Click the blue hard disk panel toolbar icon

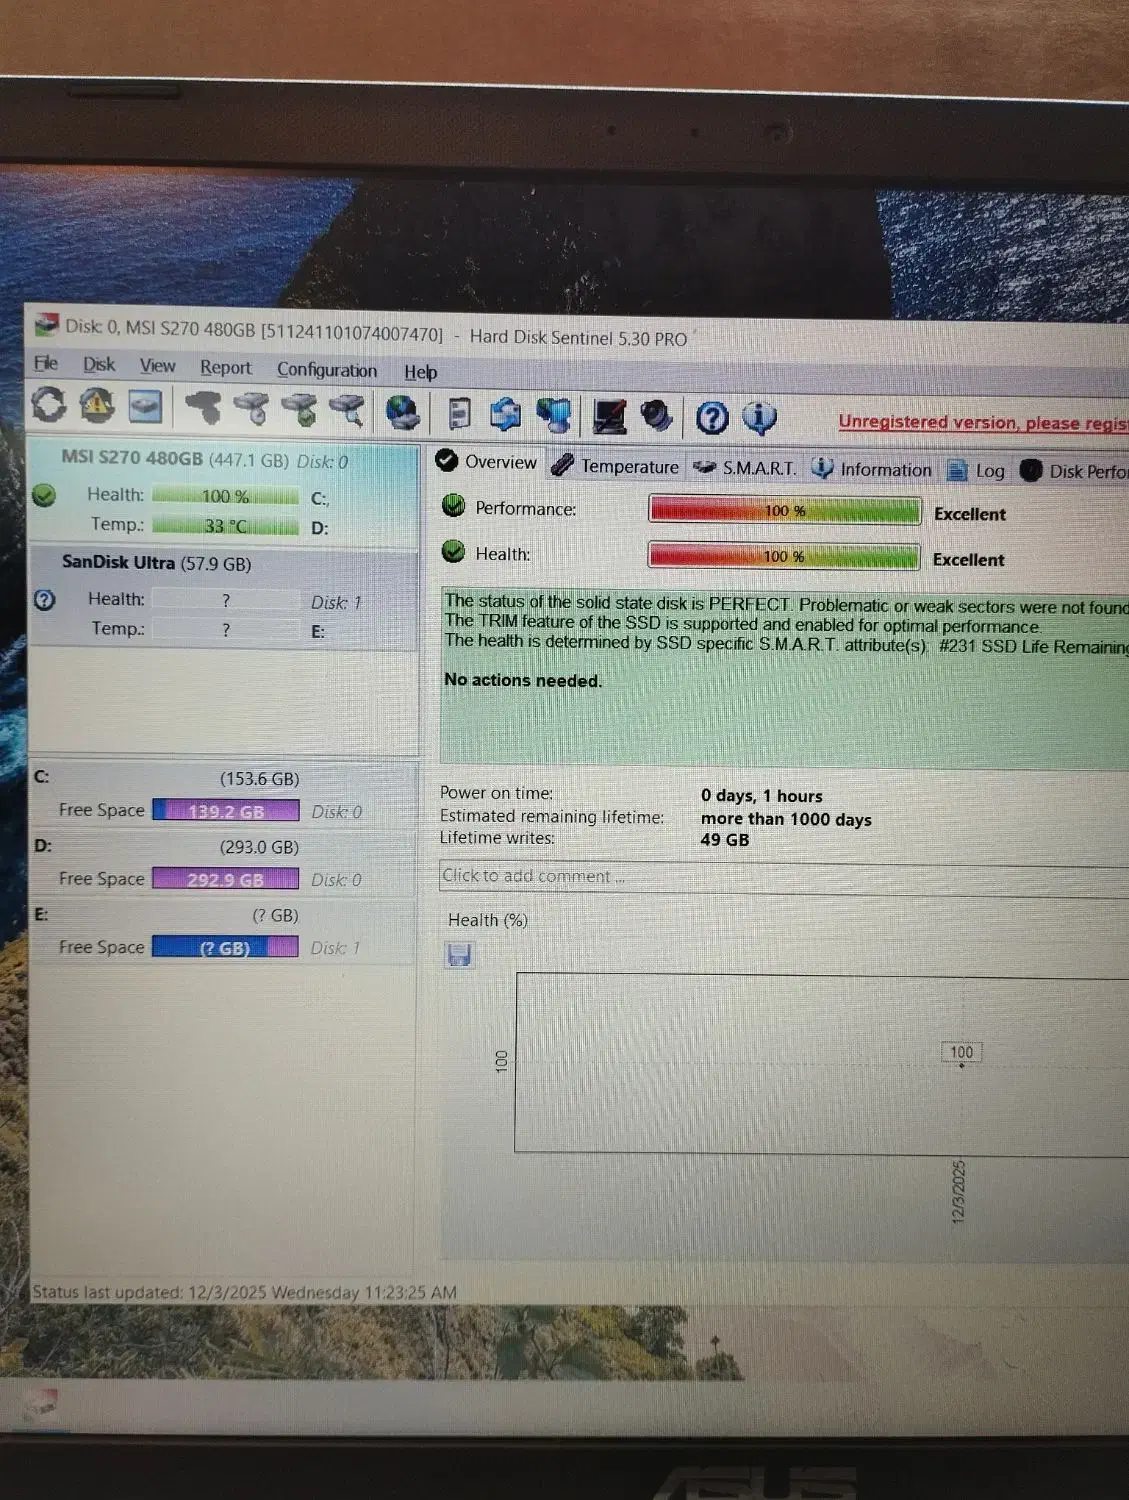point(145,405)
